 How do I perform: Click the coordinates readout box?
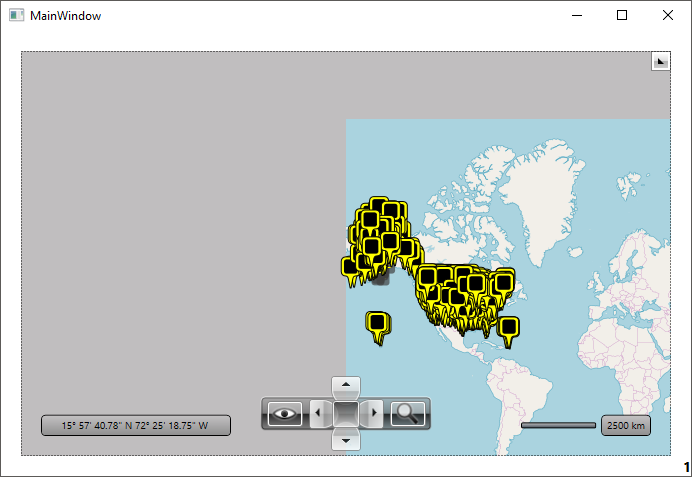(136, 425)
